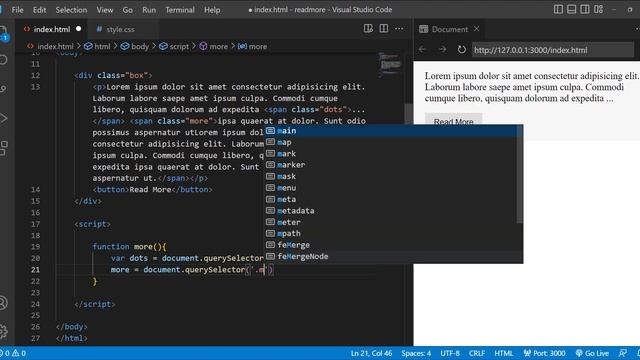The image size is (640, 360).
Task: Switch to the index.html editor tab
Action: tap(51, 29)
